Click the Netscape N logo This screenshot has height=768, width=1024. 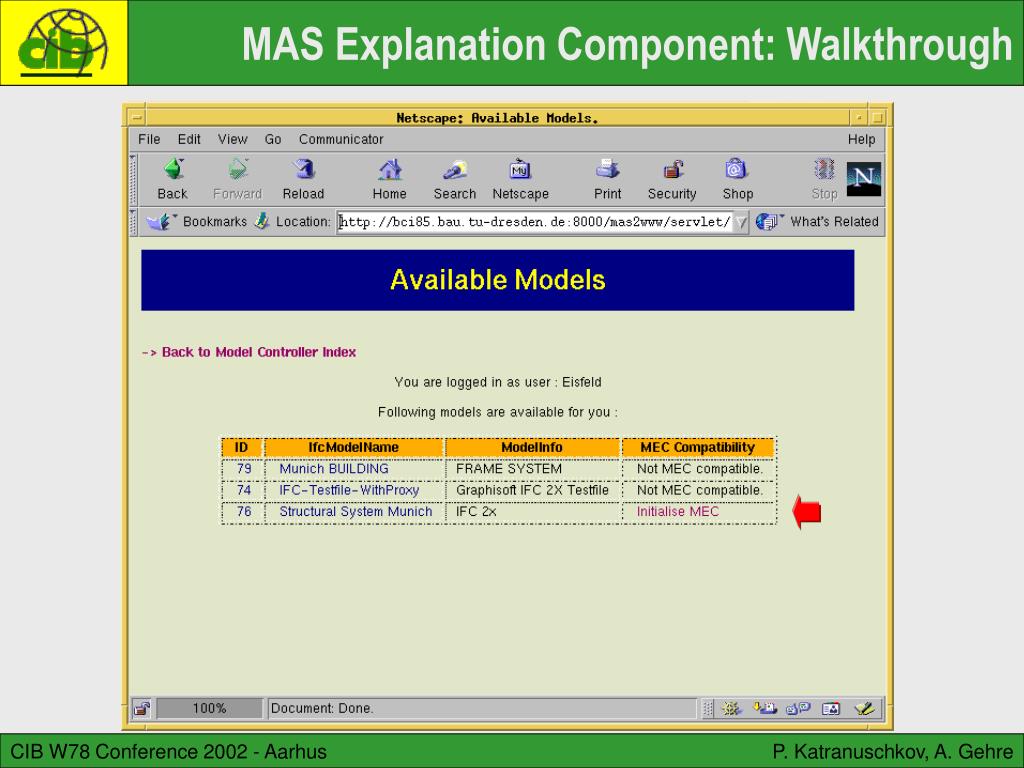[x=863, y=179]
